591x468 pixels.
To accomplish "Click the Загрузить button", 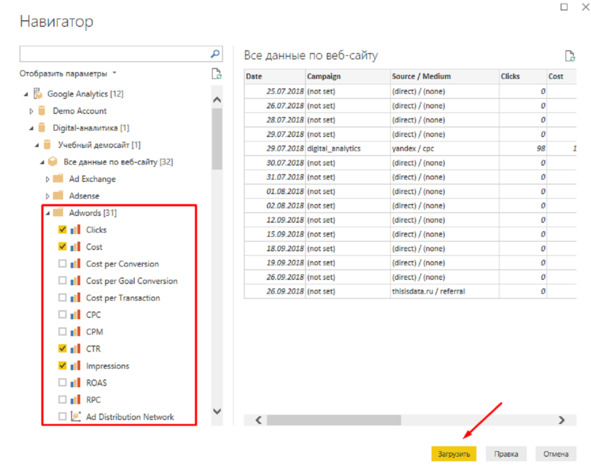I will tap(454, 454).
